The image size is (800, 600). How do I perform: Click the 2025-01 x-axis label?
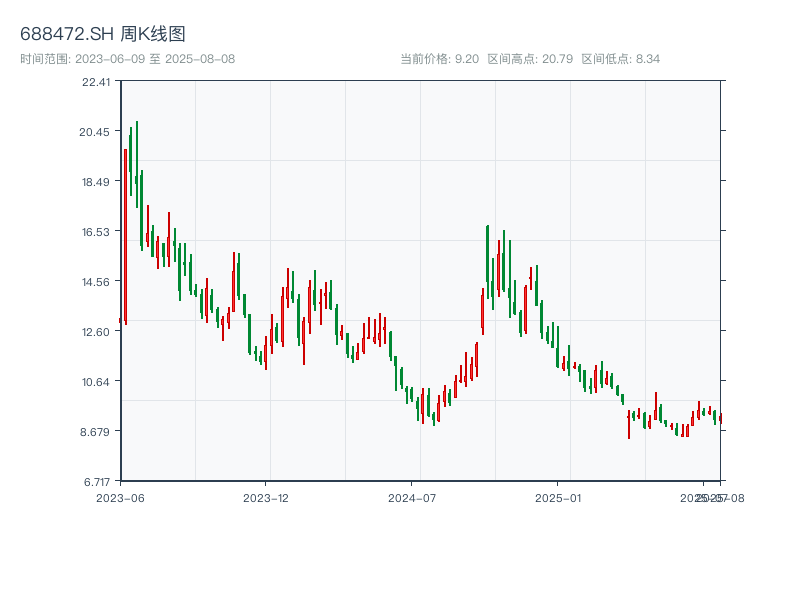pyautogui.click(x=558, y=498)
